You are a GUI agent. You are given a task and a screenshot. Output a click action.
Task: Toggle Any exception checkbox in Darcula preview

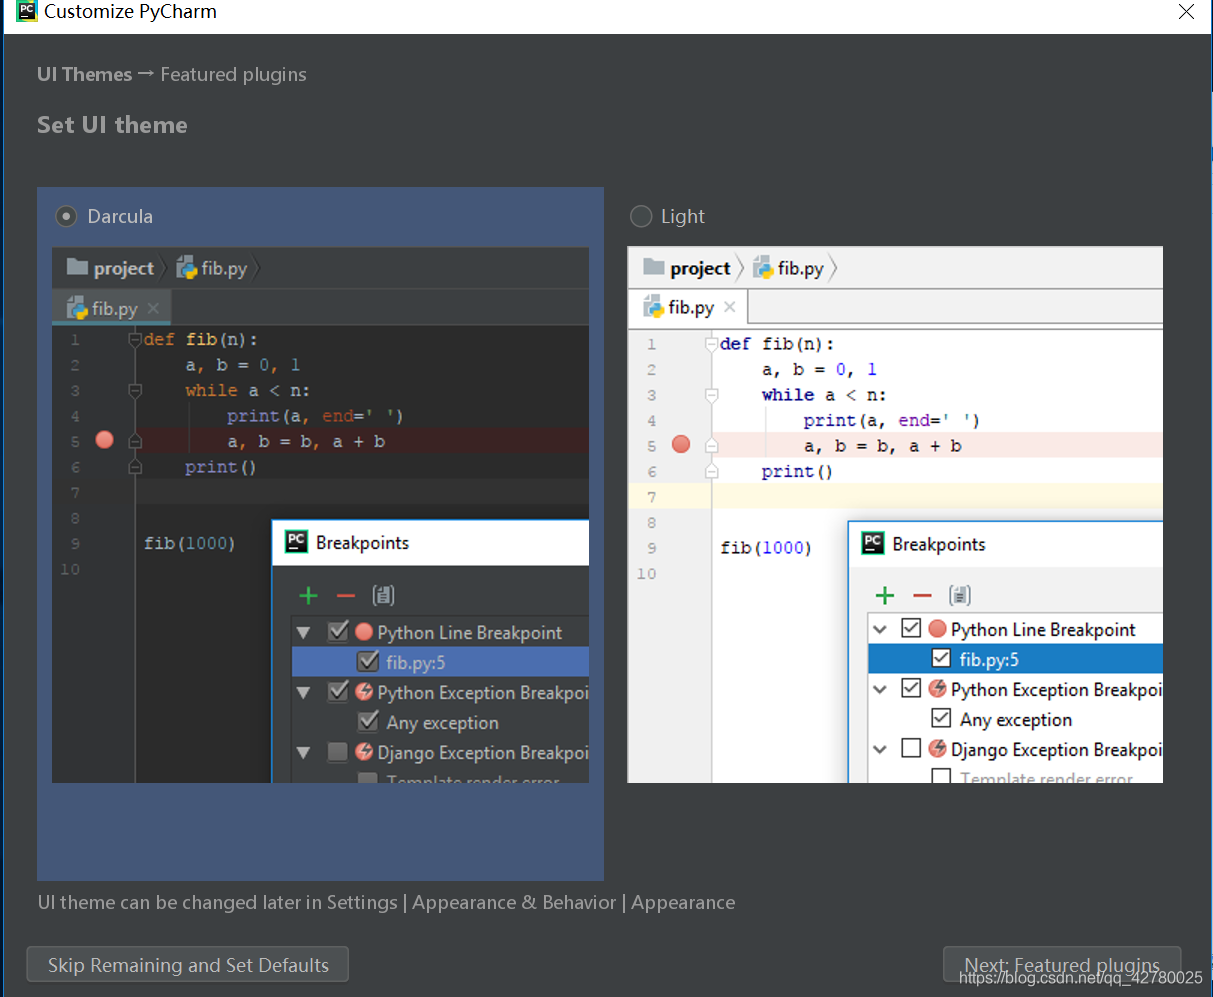pos(368,721)
